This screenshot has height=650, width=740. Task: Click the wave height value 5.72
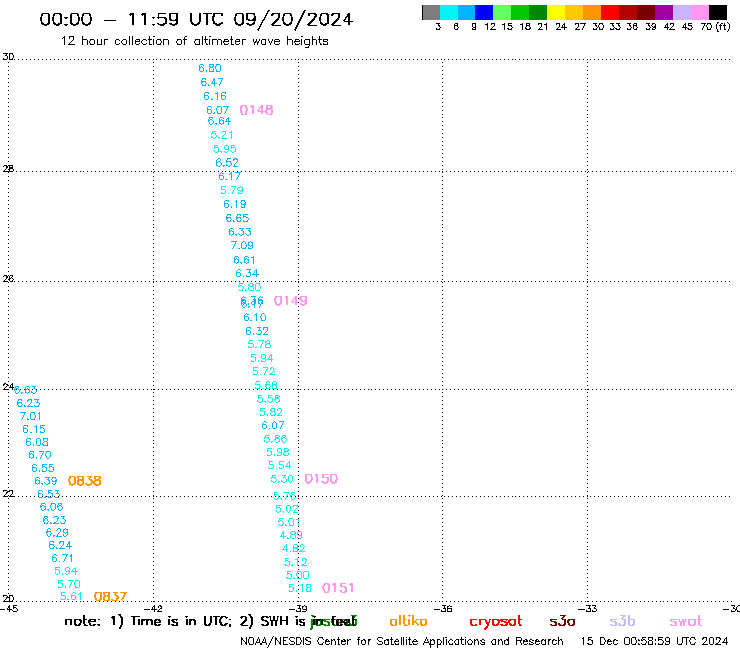click(x=264, y=371)
